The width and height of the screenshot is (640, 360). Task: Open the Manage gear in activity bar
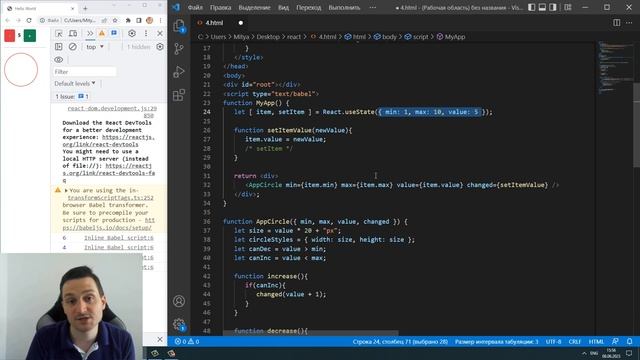(x=179, y=324)
